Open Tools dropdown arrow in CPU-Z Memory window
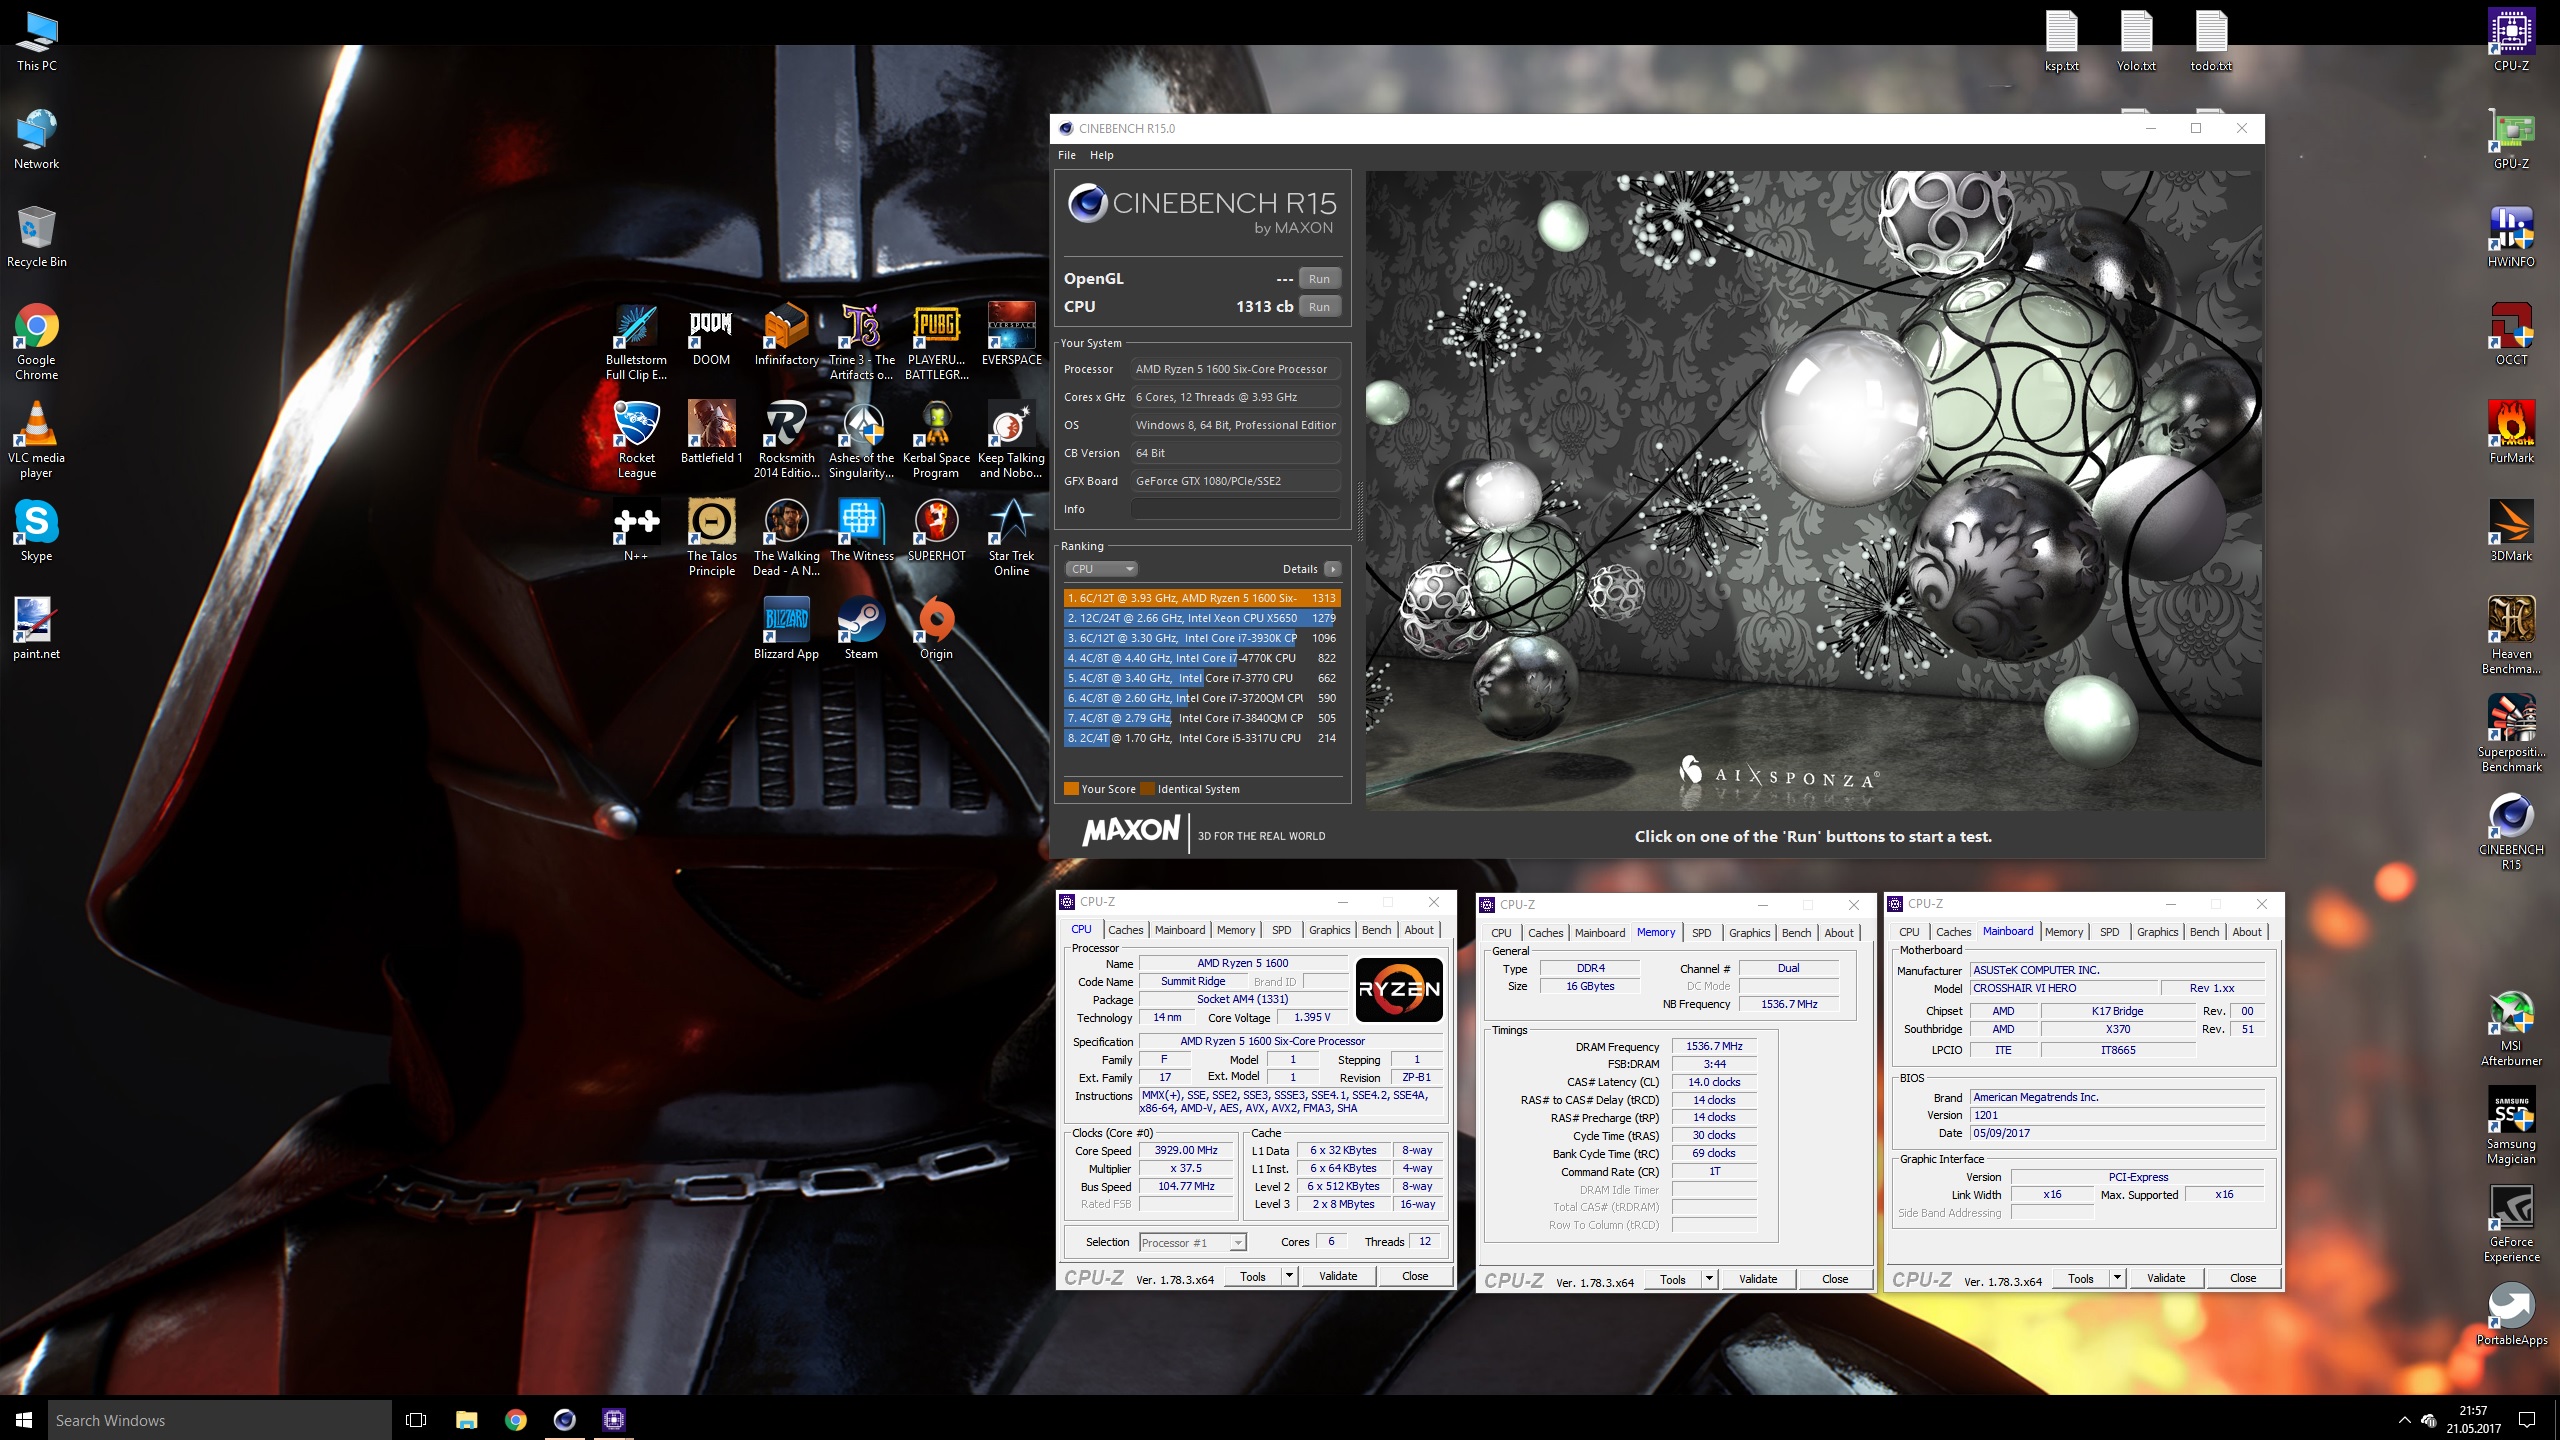 click(1709, 1279)
